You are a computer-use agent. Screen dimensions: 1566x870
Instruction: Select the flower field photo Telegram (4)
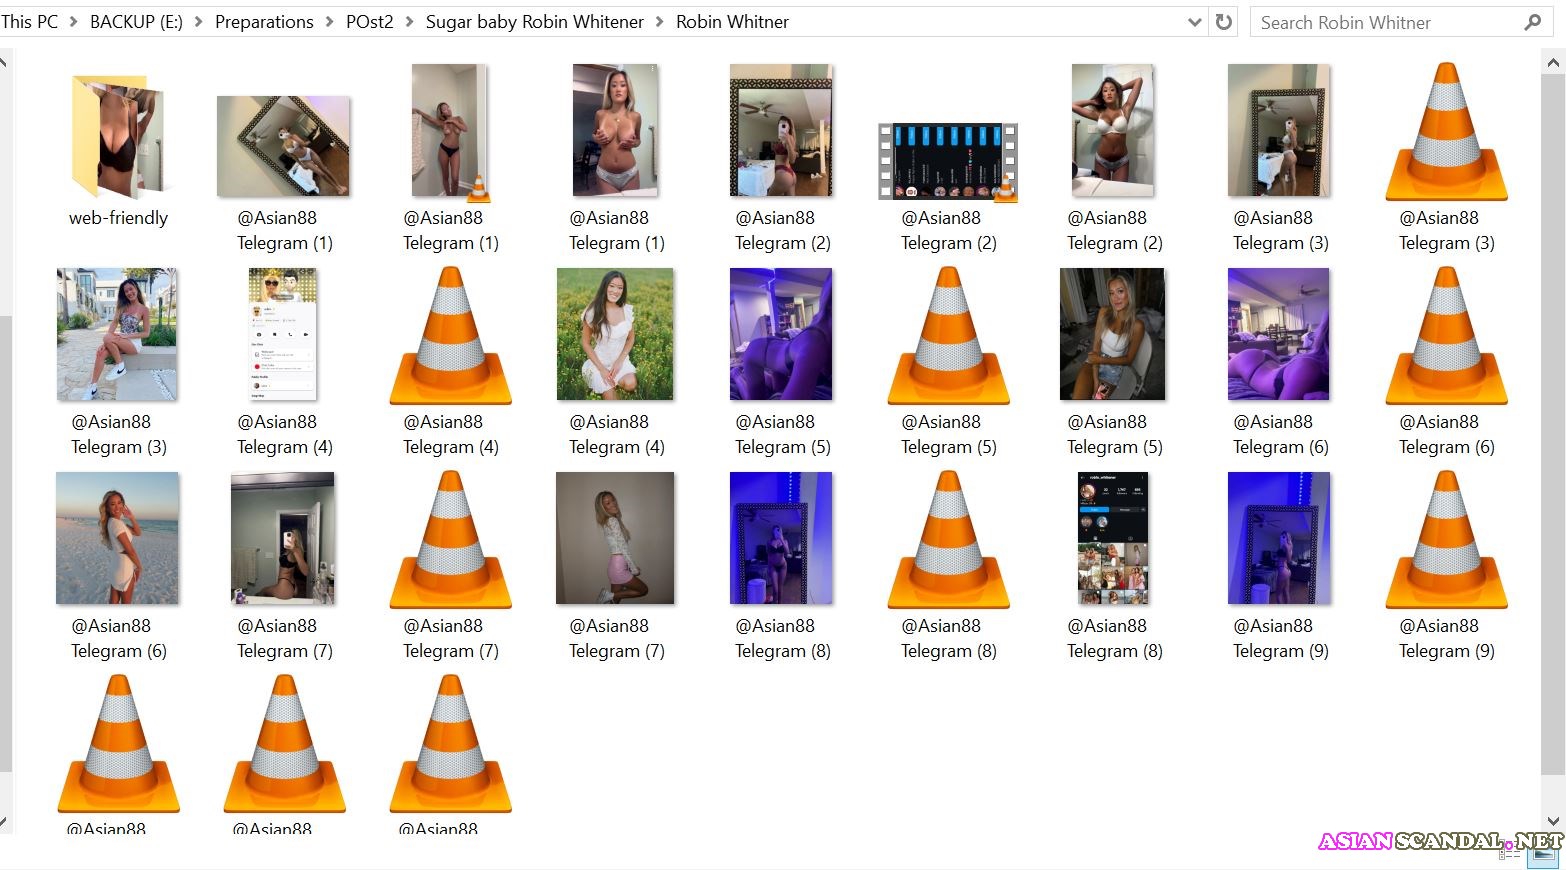615,334
